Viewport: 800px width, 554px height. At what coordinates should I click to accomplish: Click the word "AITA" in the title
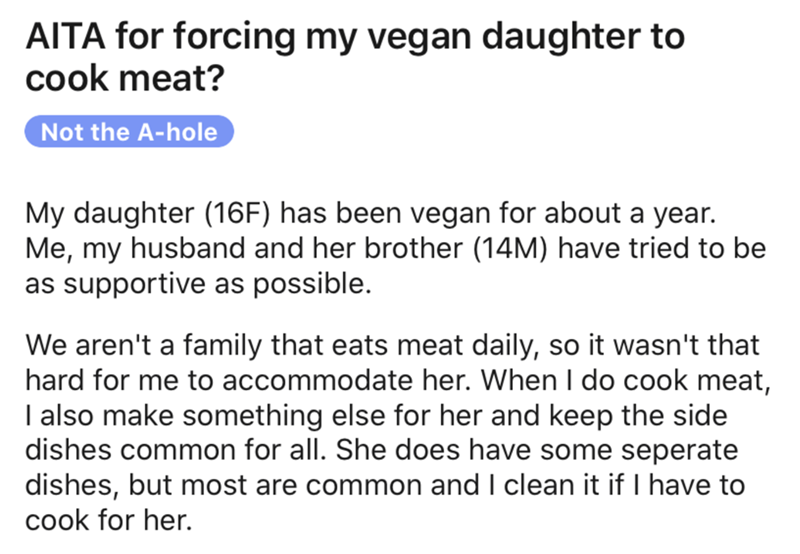pos(65,36)
